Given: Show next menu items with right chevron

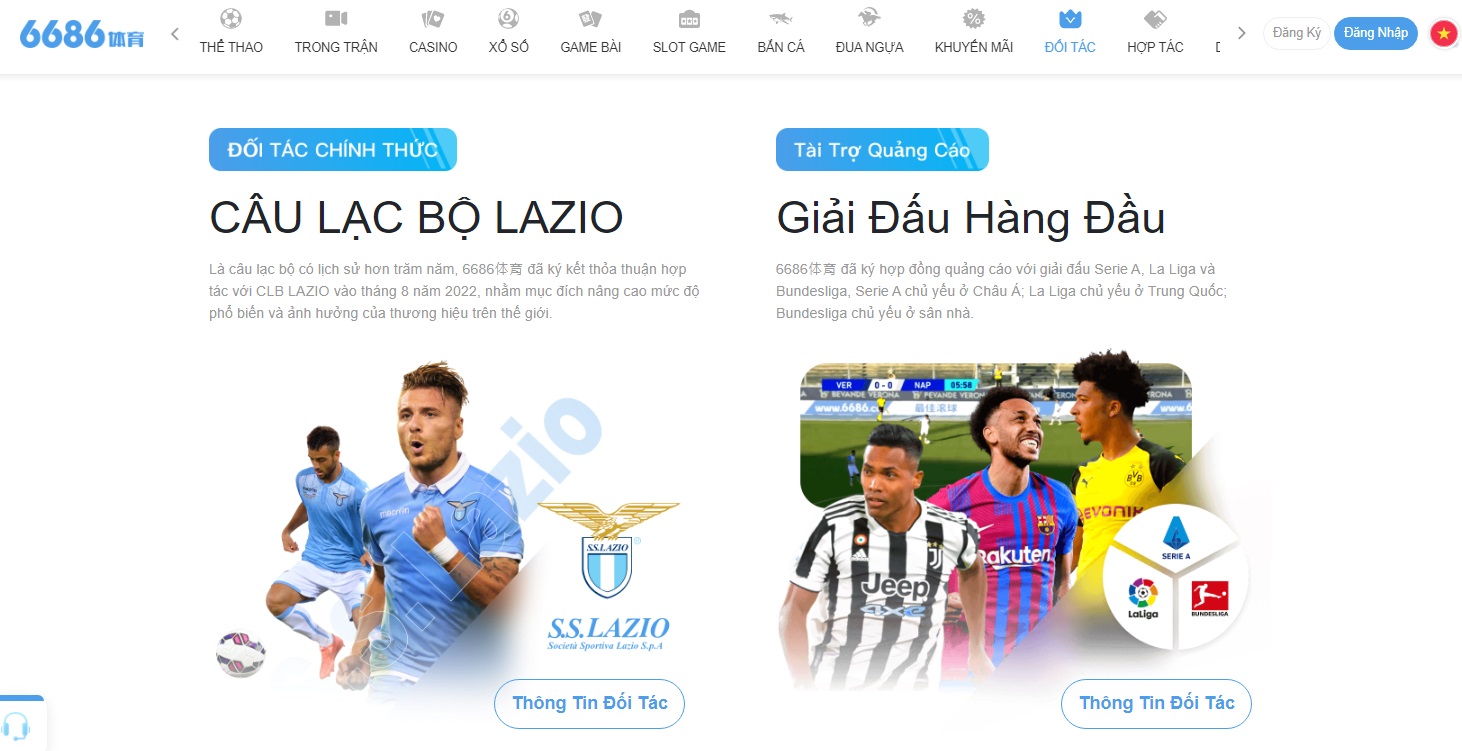Looking at the screenshot, I should 1242,33.
